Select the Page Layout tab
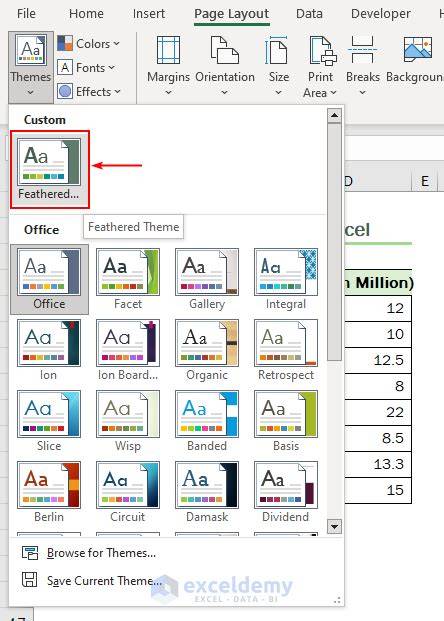Screen dimensions: 444x621 [231, 14]
